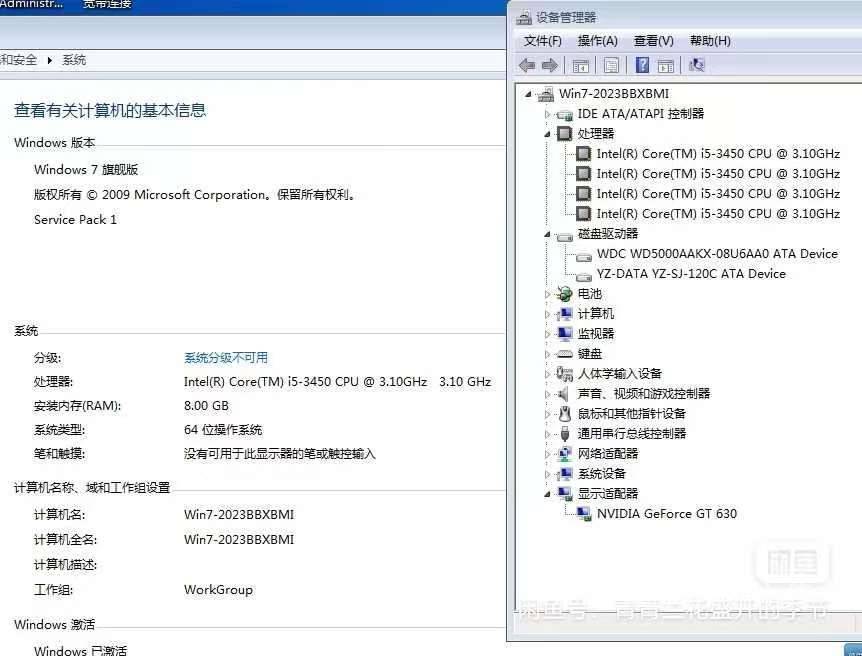Expand the IDE ATA/ATAPI 控制器 node

547,114
